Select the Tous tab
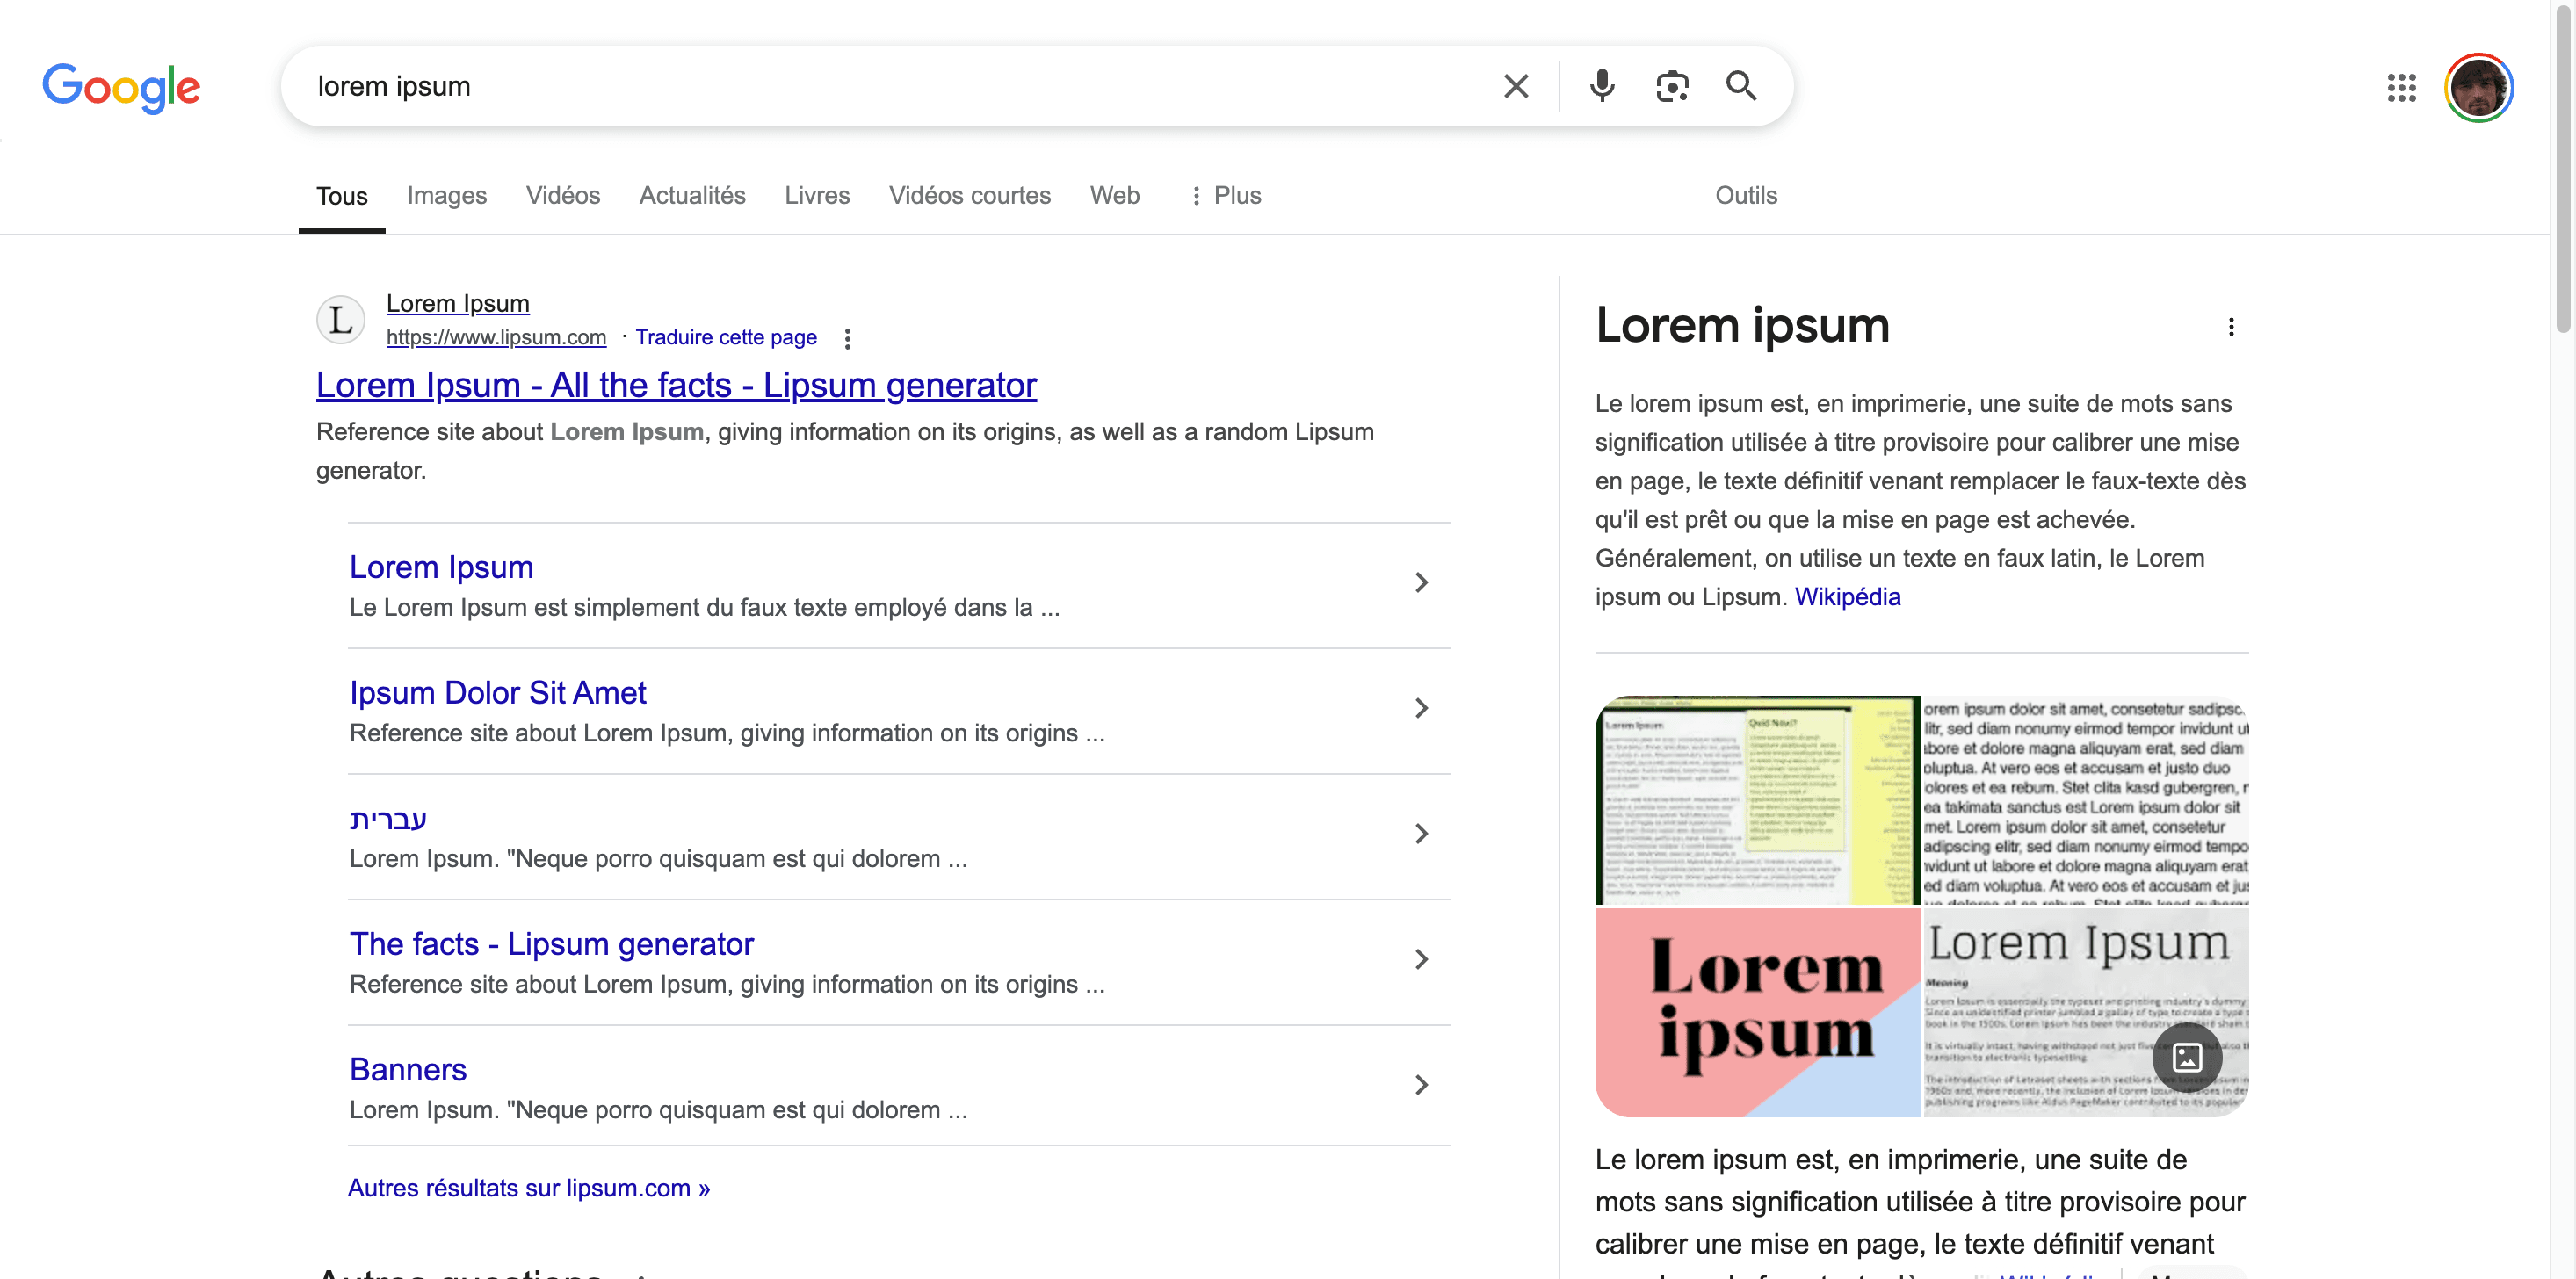2576x1279 pixels. 342,196
